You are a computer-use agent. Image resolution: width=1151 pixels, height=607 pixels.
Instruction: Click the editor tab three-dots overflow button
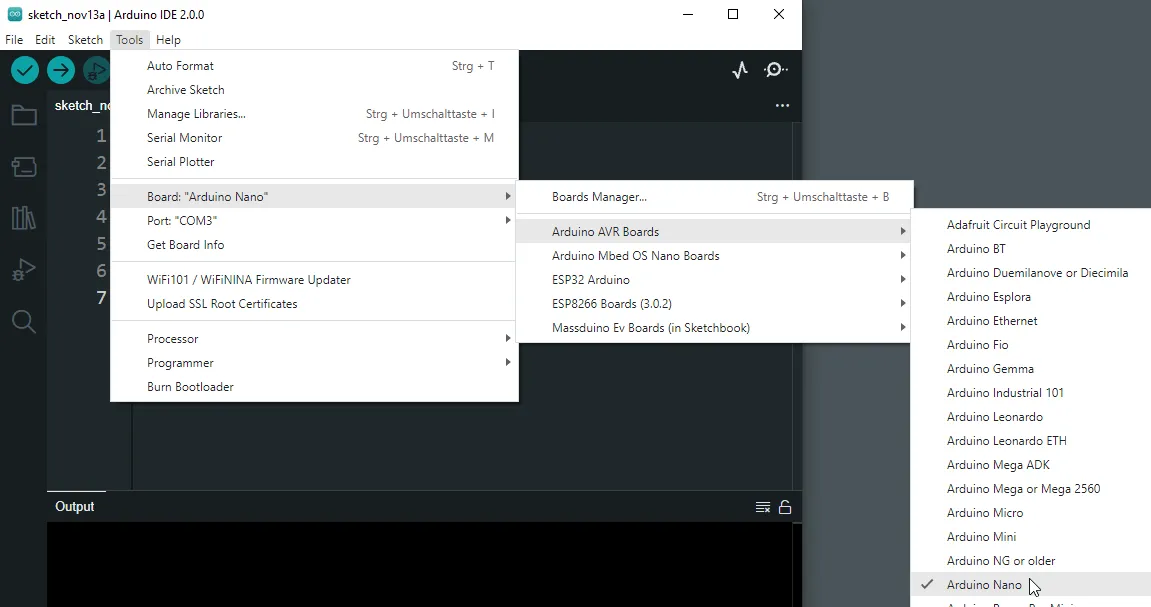(x=782, y=106)
